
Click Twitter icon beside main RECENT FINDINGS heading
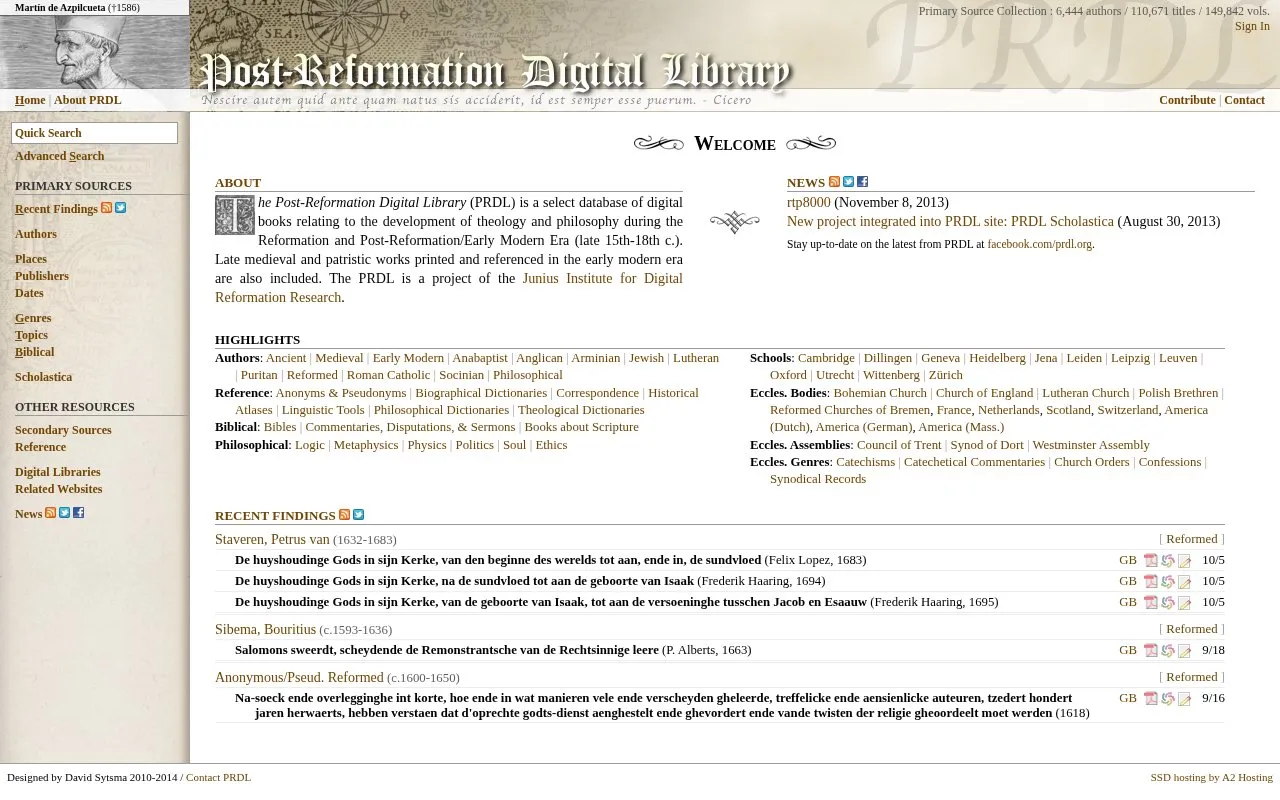click(x=359, y=515)
